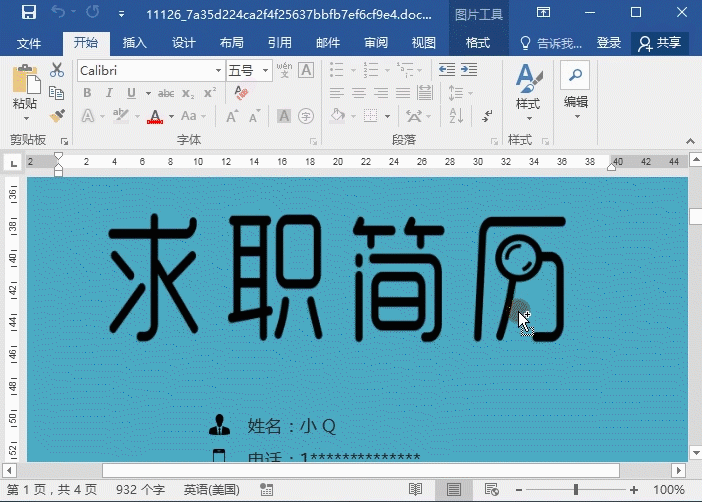Apply distributed alignment
The width and height of the screenshot is (702, 502).
tap(425, 93)
